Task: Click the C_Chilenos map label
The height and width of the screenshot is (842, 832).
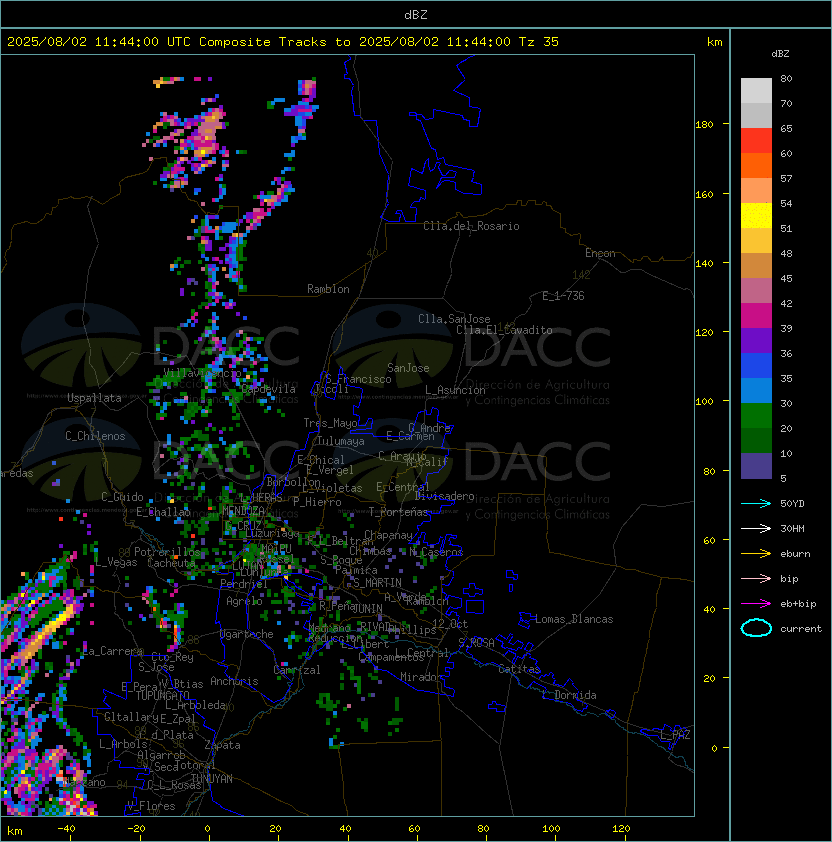Action: (95, 436)
